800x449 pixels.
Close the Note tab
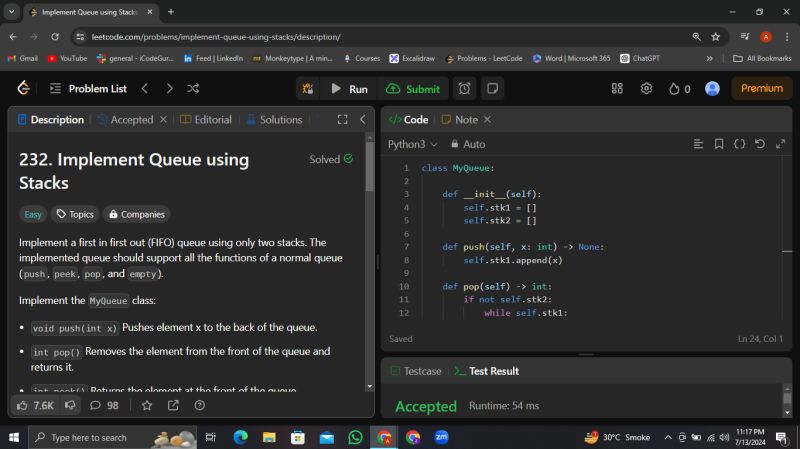487,119
